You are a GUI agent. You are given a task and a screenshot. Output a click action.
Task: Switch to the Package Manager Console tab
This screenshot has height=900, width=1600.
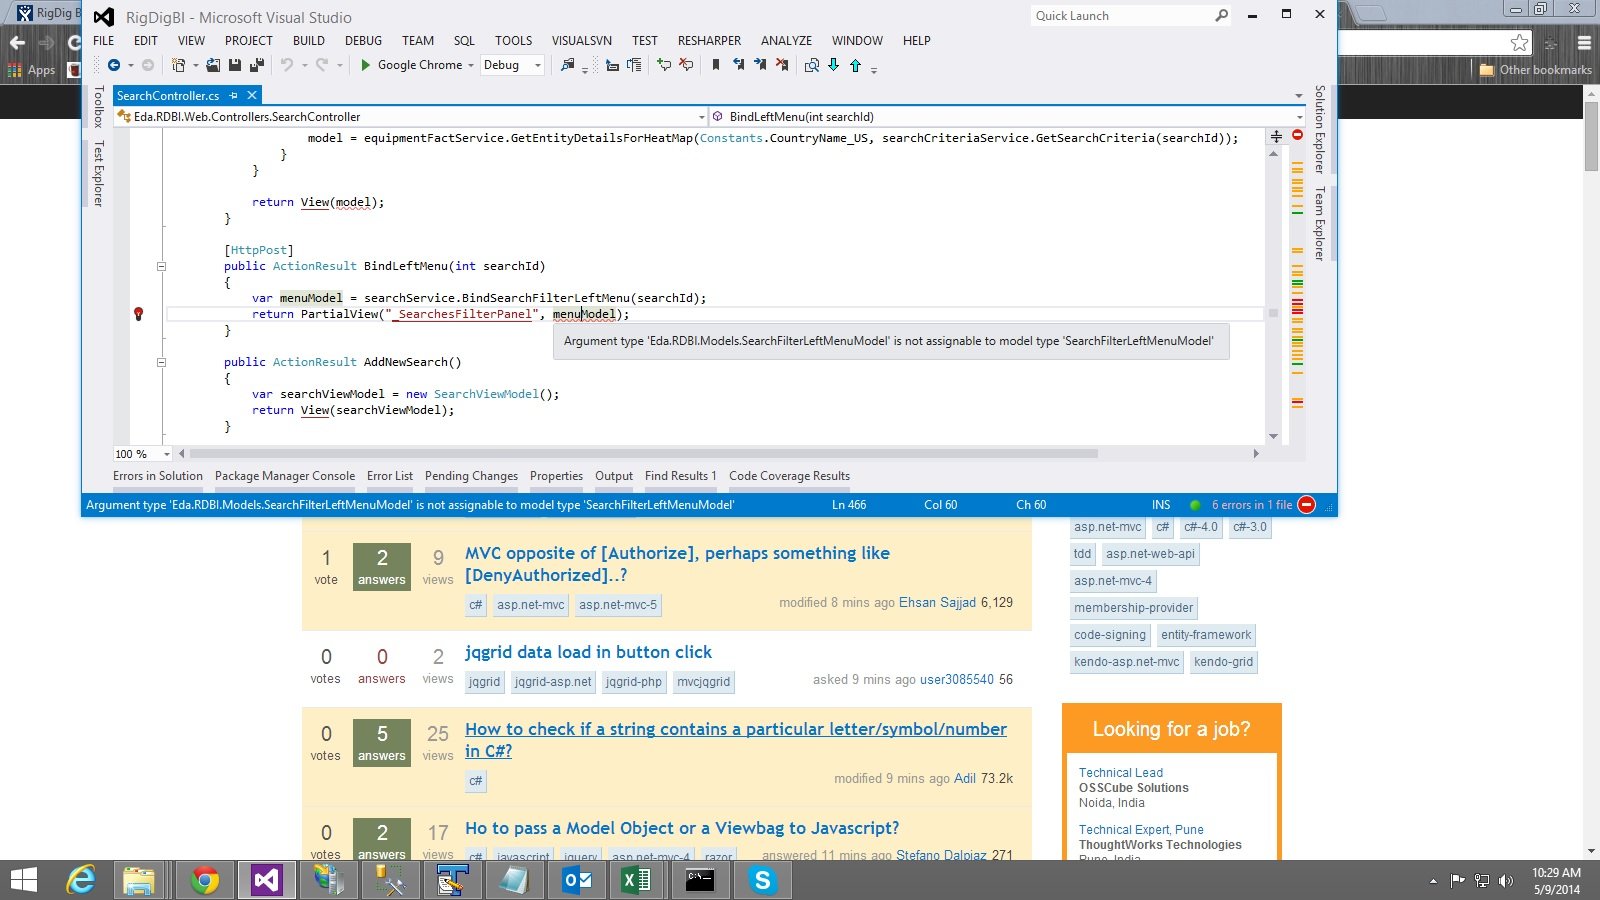[x=285, y=476]
